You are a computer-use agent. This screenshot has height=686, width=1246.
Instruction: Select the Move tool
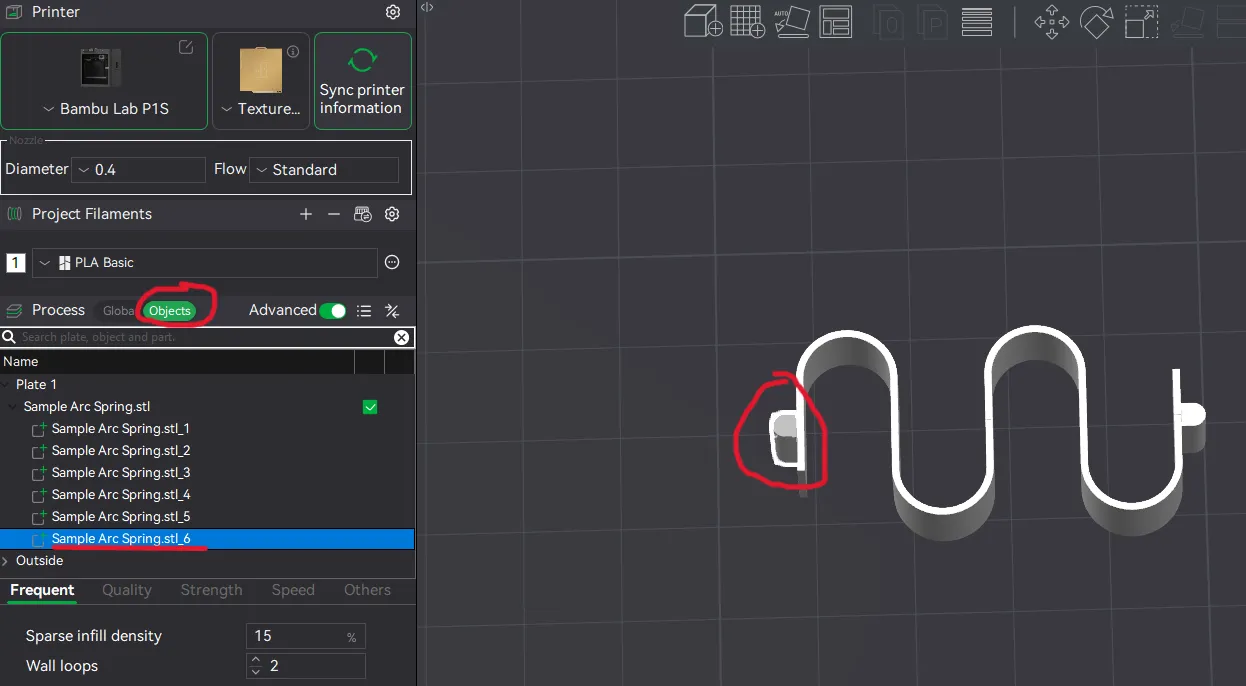coord(1051,22)
